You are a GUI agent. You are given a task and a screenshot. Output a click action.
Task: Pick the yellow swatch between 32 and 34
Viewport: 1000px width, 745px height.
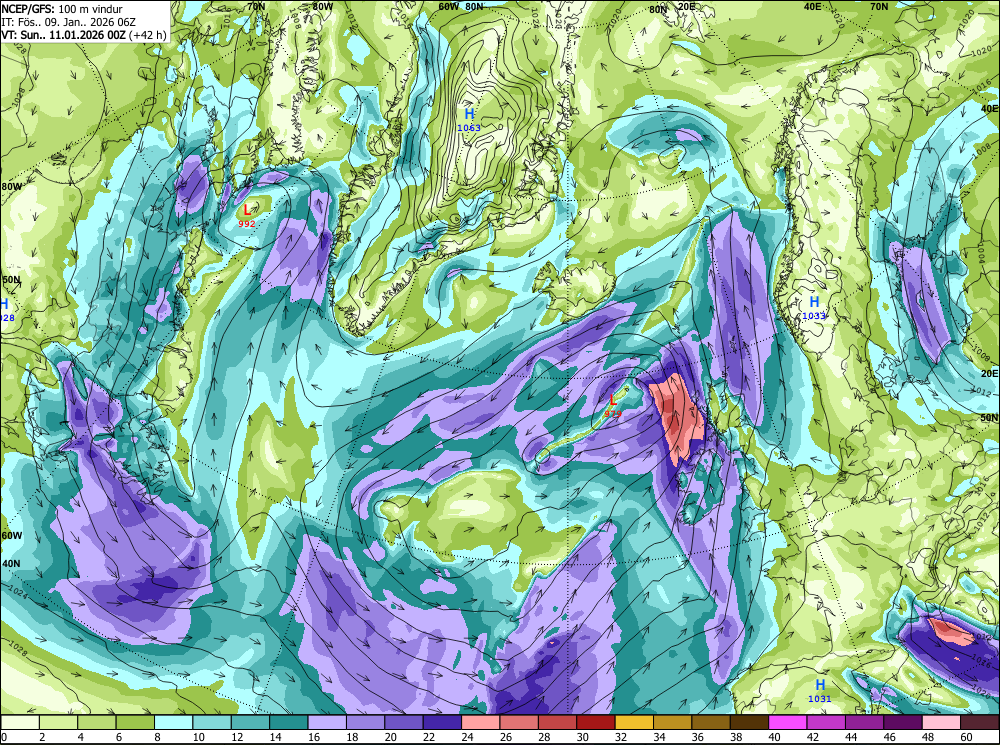(x=634, y=722)
